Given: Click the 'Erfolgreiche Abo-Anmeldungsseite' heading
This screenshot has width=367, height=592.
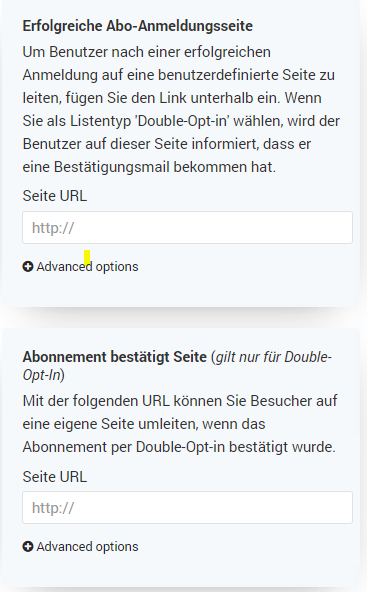Looking at the screenshot, I should 137,26.
